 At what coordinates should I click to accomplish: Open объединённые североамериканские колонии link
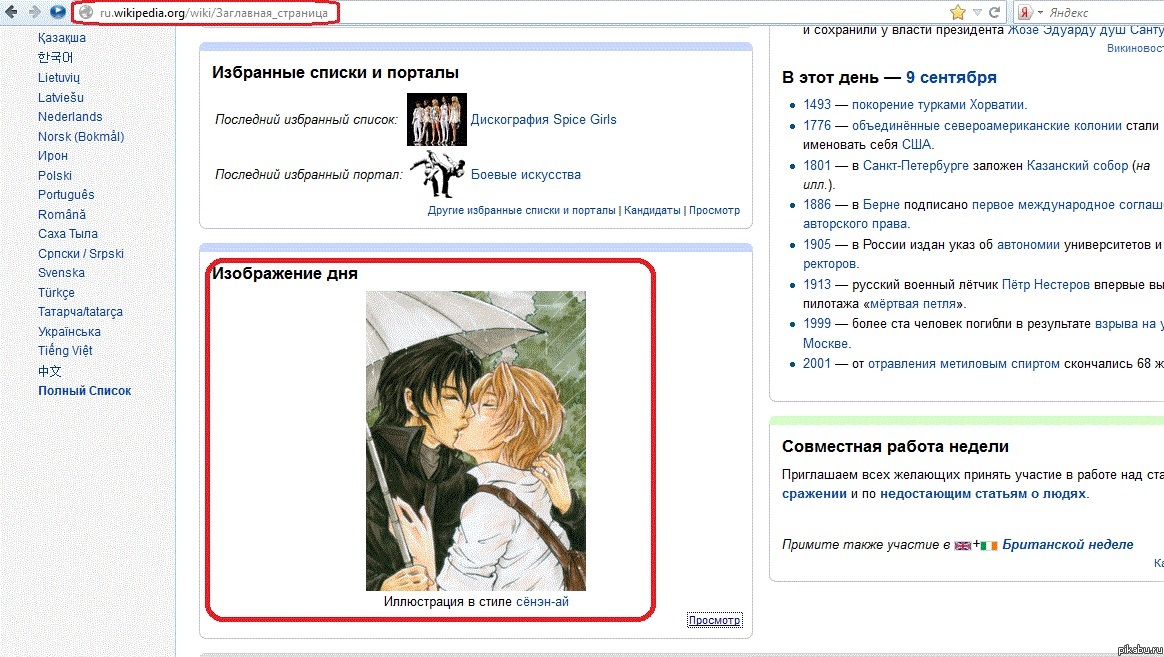(x=987, y=125)
